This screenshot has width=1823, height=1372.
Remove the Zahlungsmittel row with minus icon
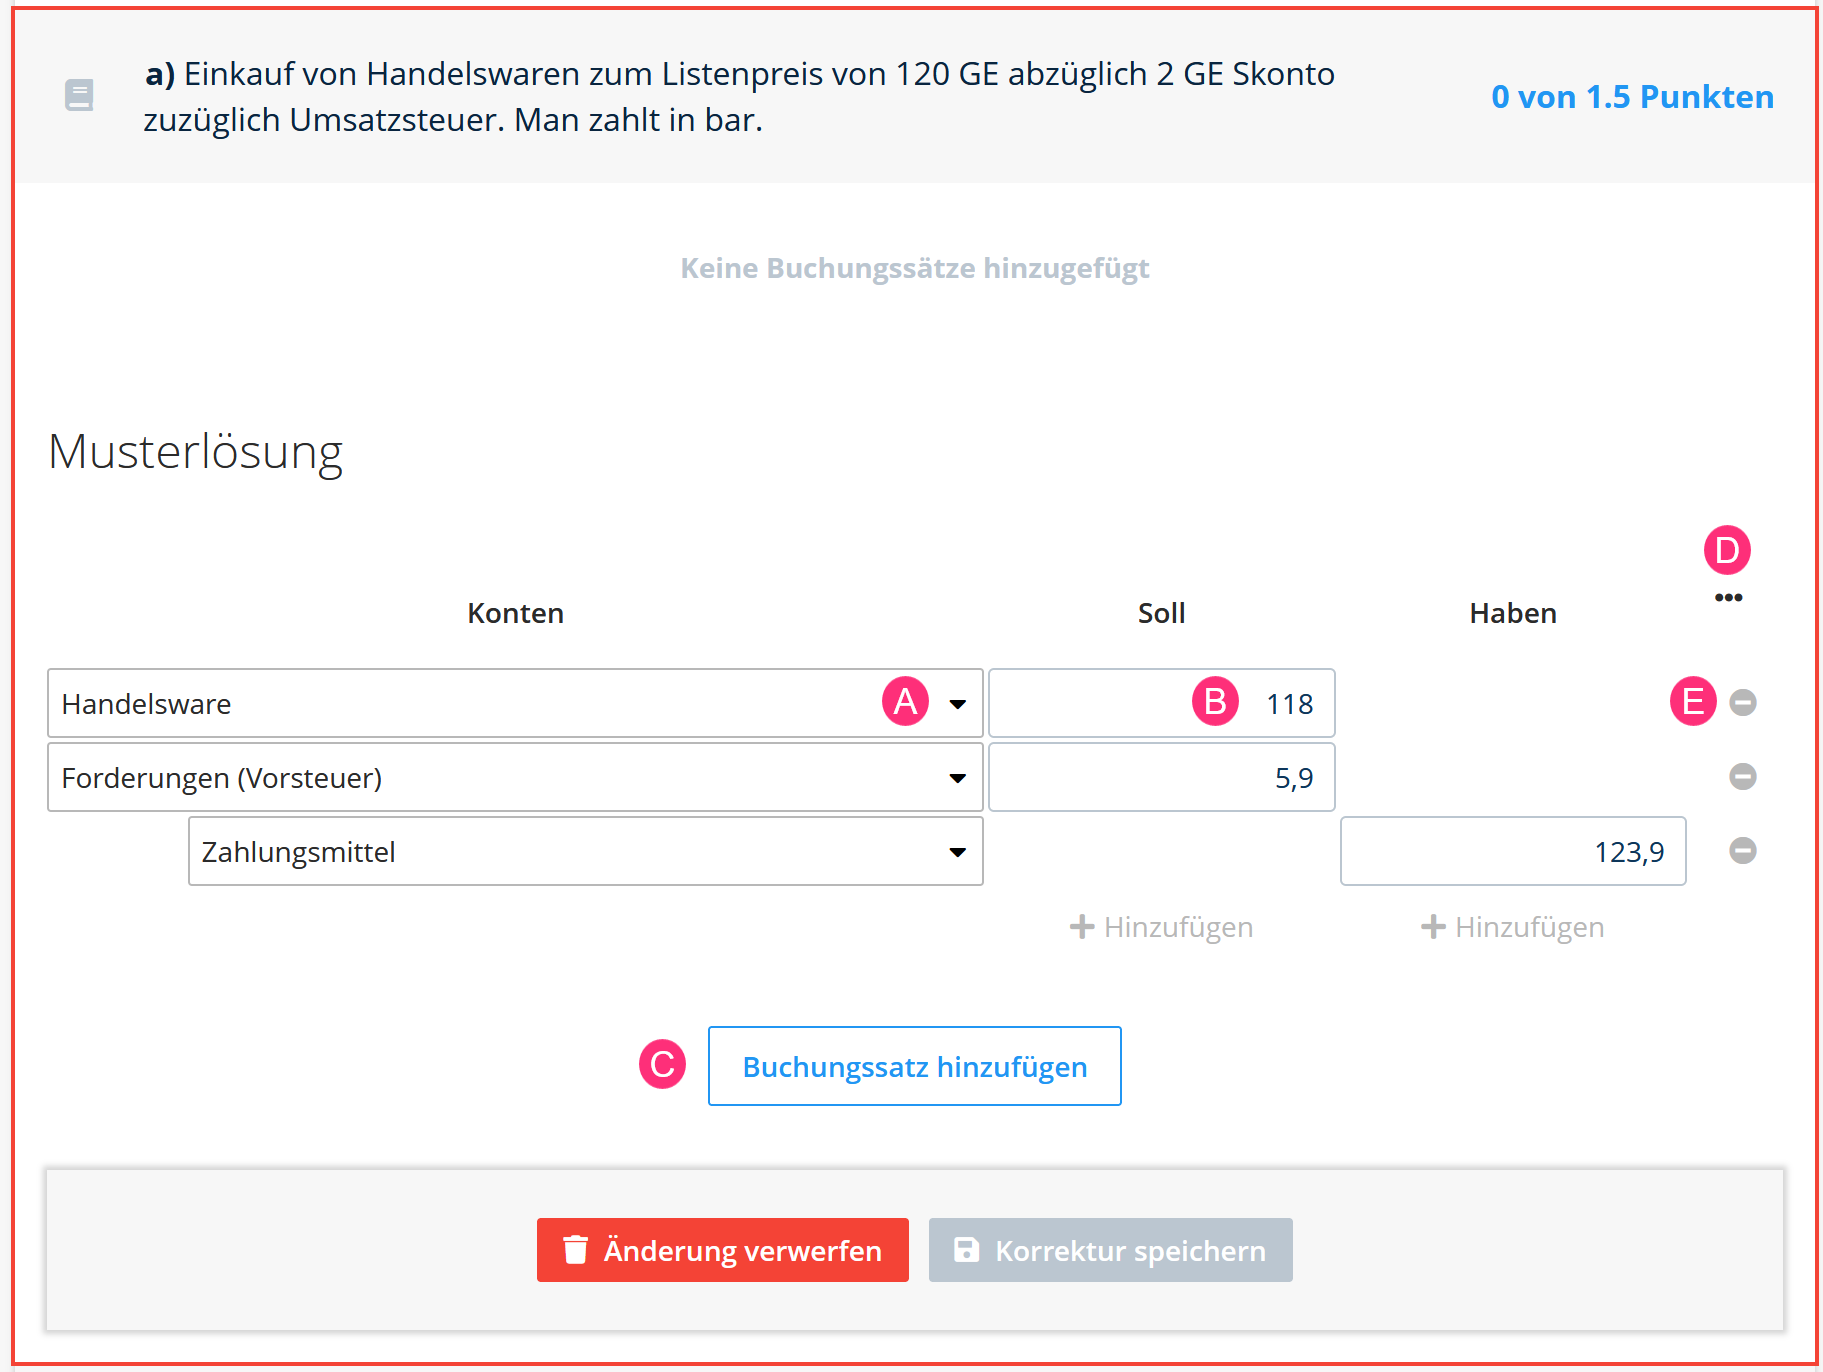(x=1743, y=851)
